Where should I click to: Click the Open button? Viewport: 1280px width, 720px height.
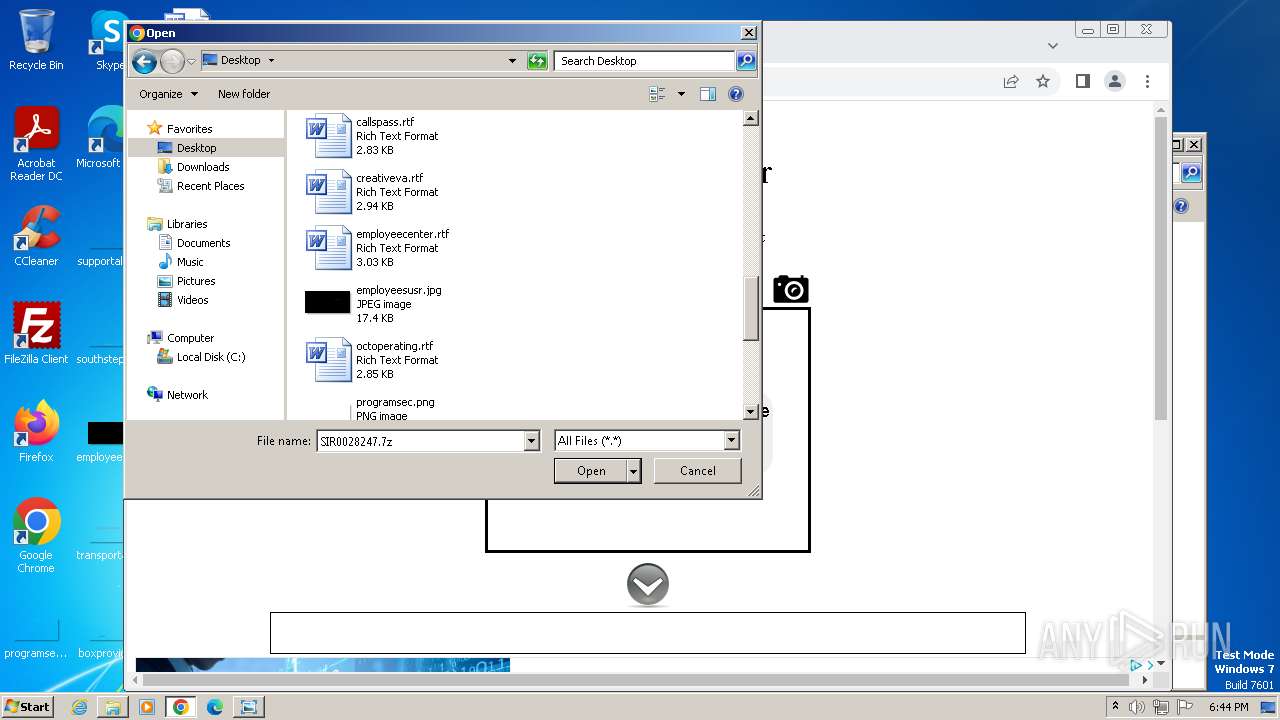coord(591,471)
